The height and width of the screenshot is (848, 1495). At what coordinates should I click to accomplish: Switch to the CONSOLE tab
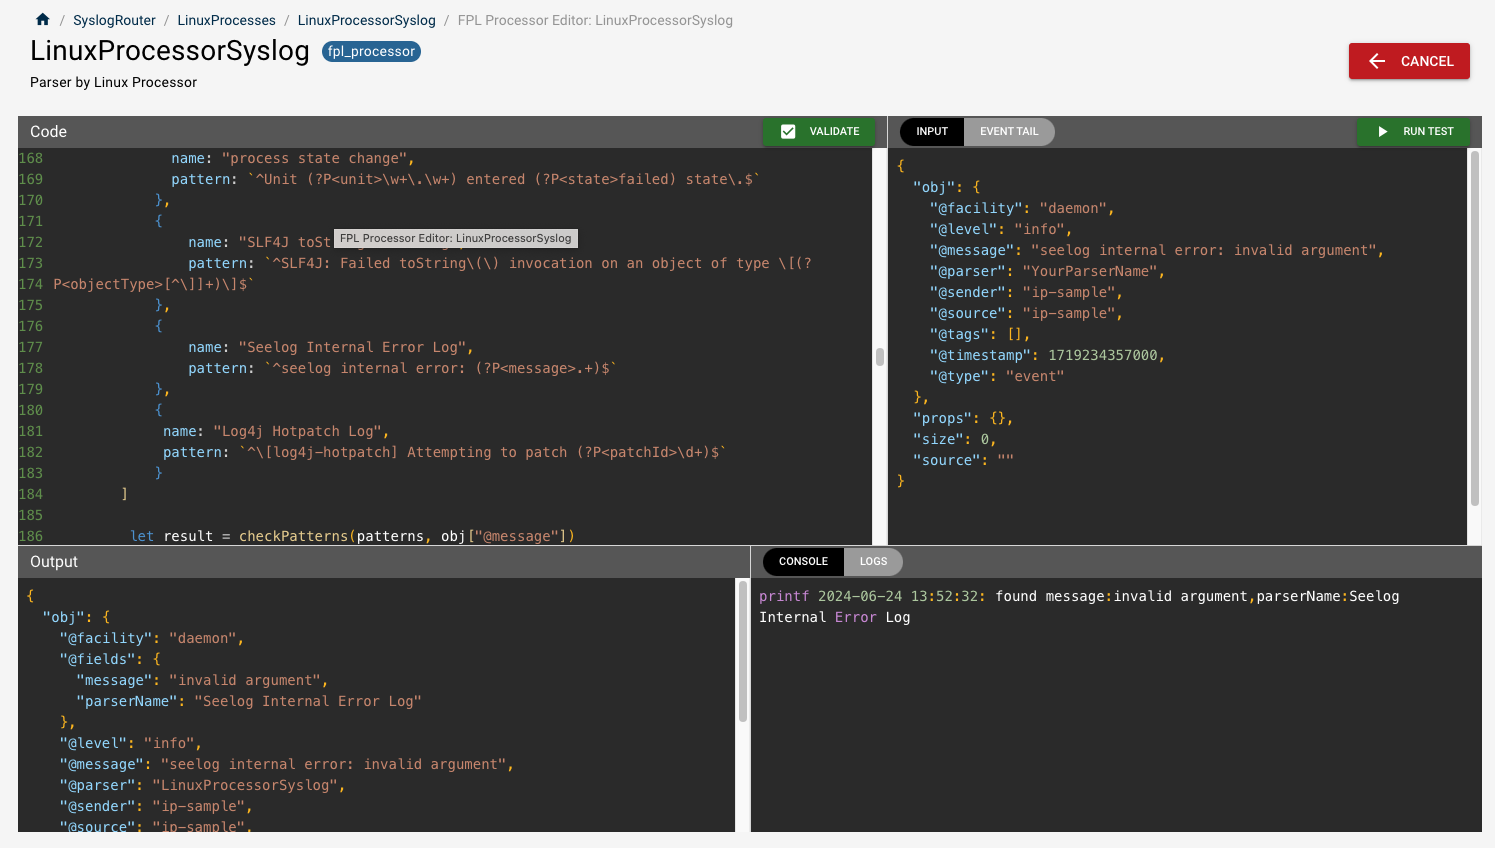[x=803, y=561]
